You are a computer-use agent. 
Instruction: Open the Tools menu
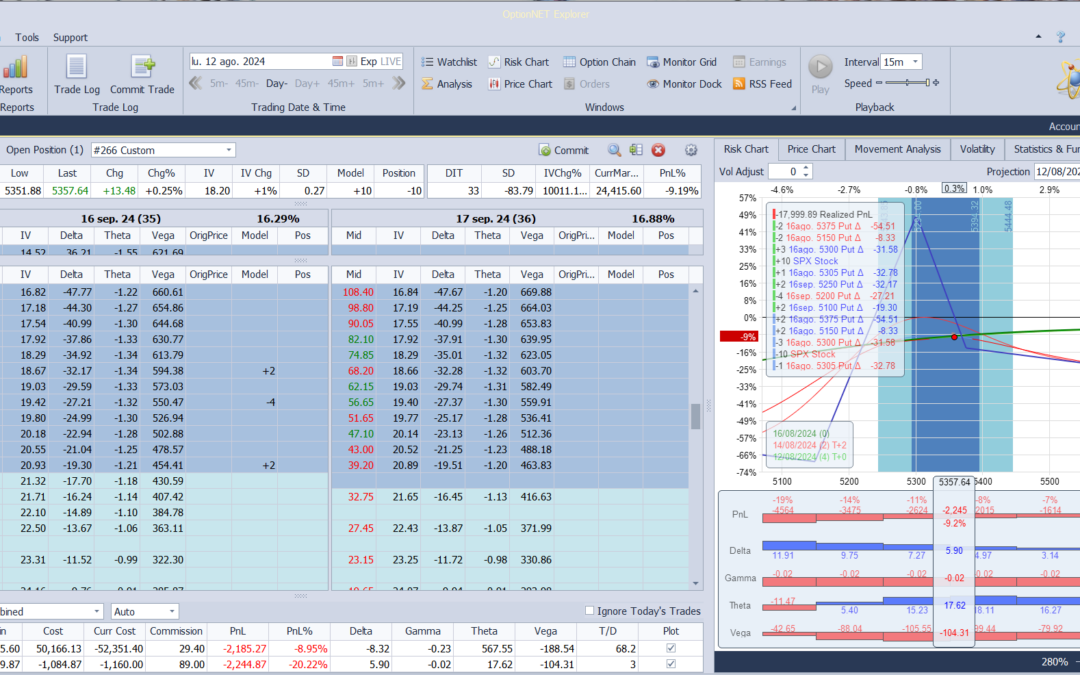coord(27,37)
